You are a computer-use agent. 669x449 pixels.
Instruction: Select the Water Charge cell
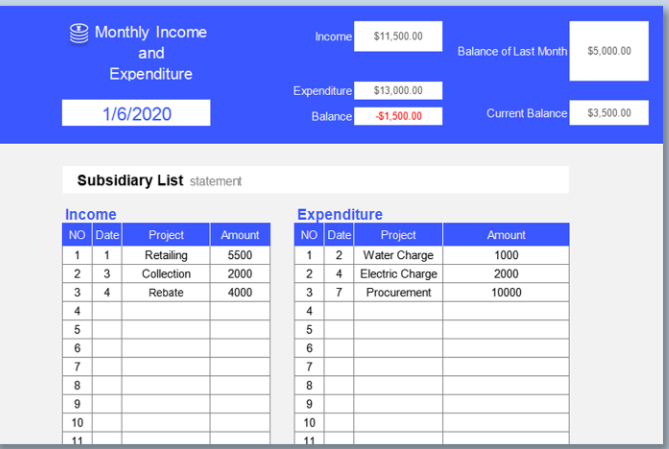tap(398, 255)
